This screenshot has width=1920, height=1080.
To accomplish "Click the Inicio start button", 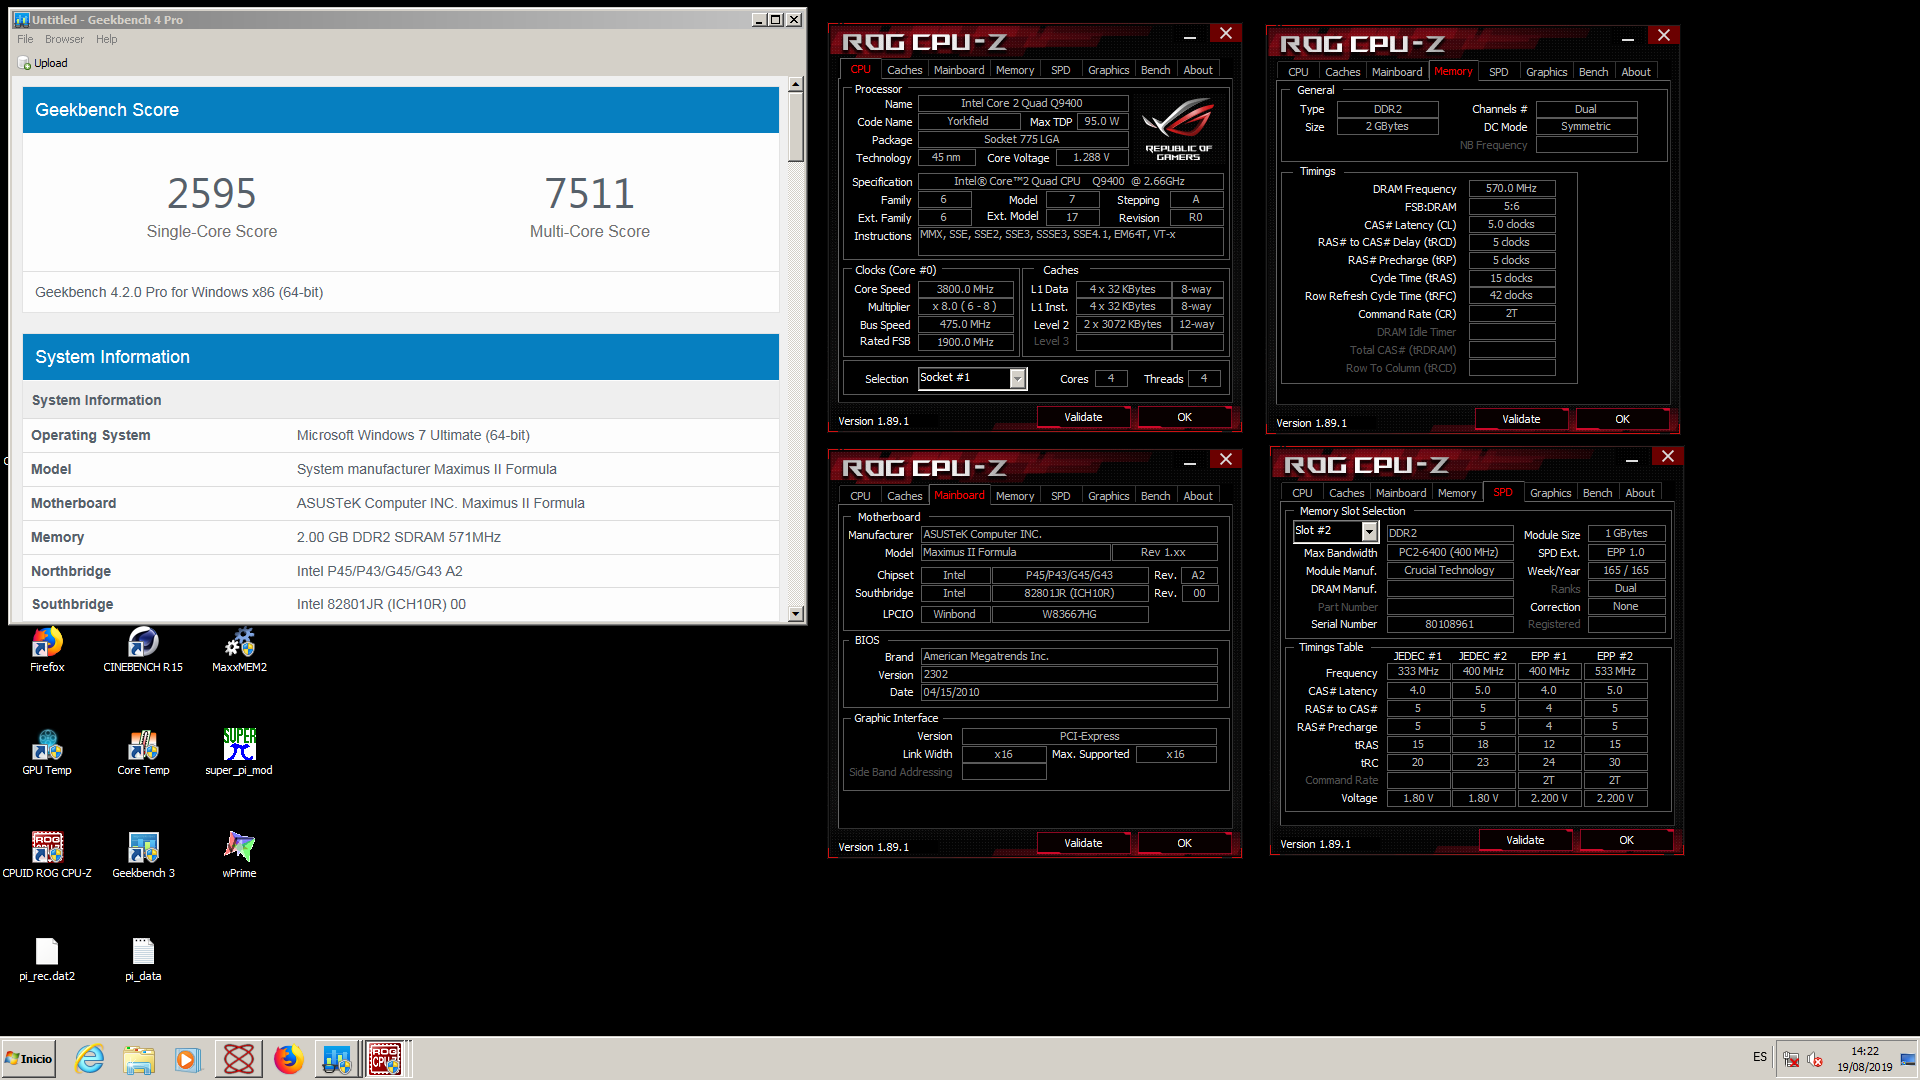I will pos(29,1059).
